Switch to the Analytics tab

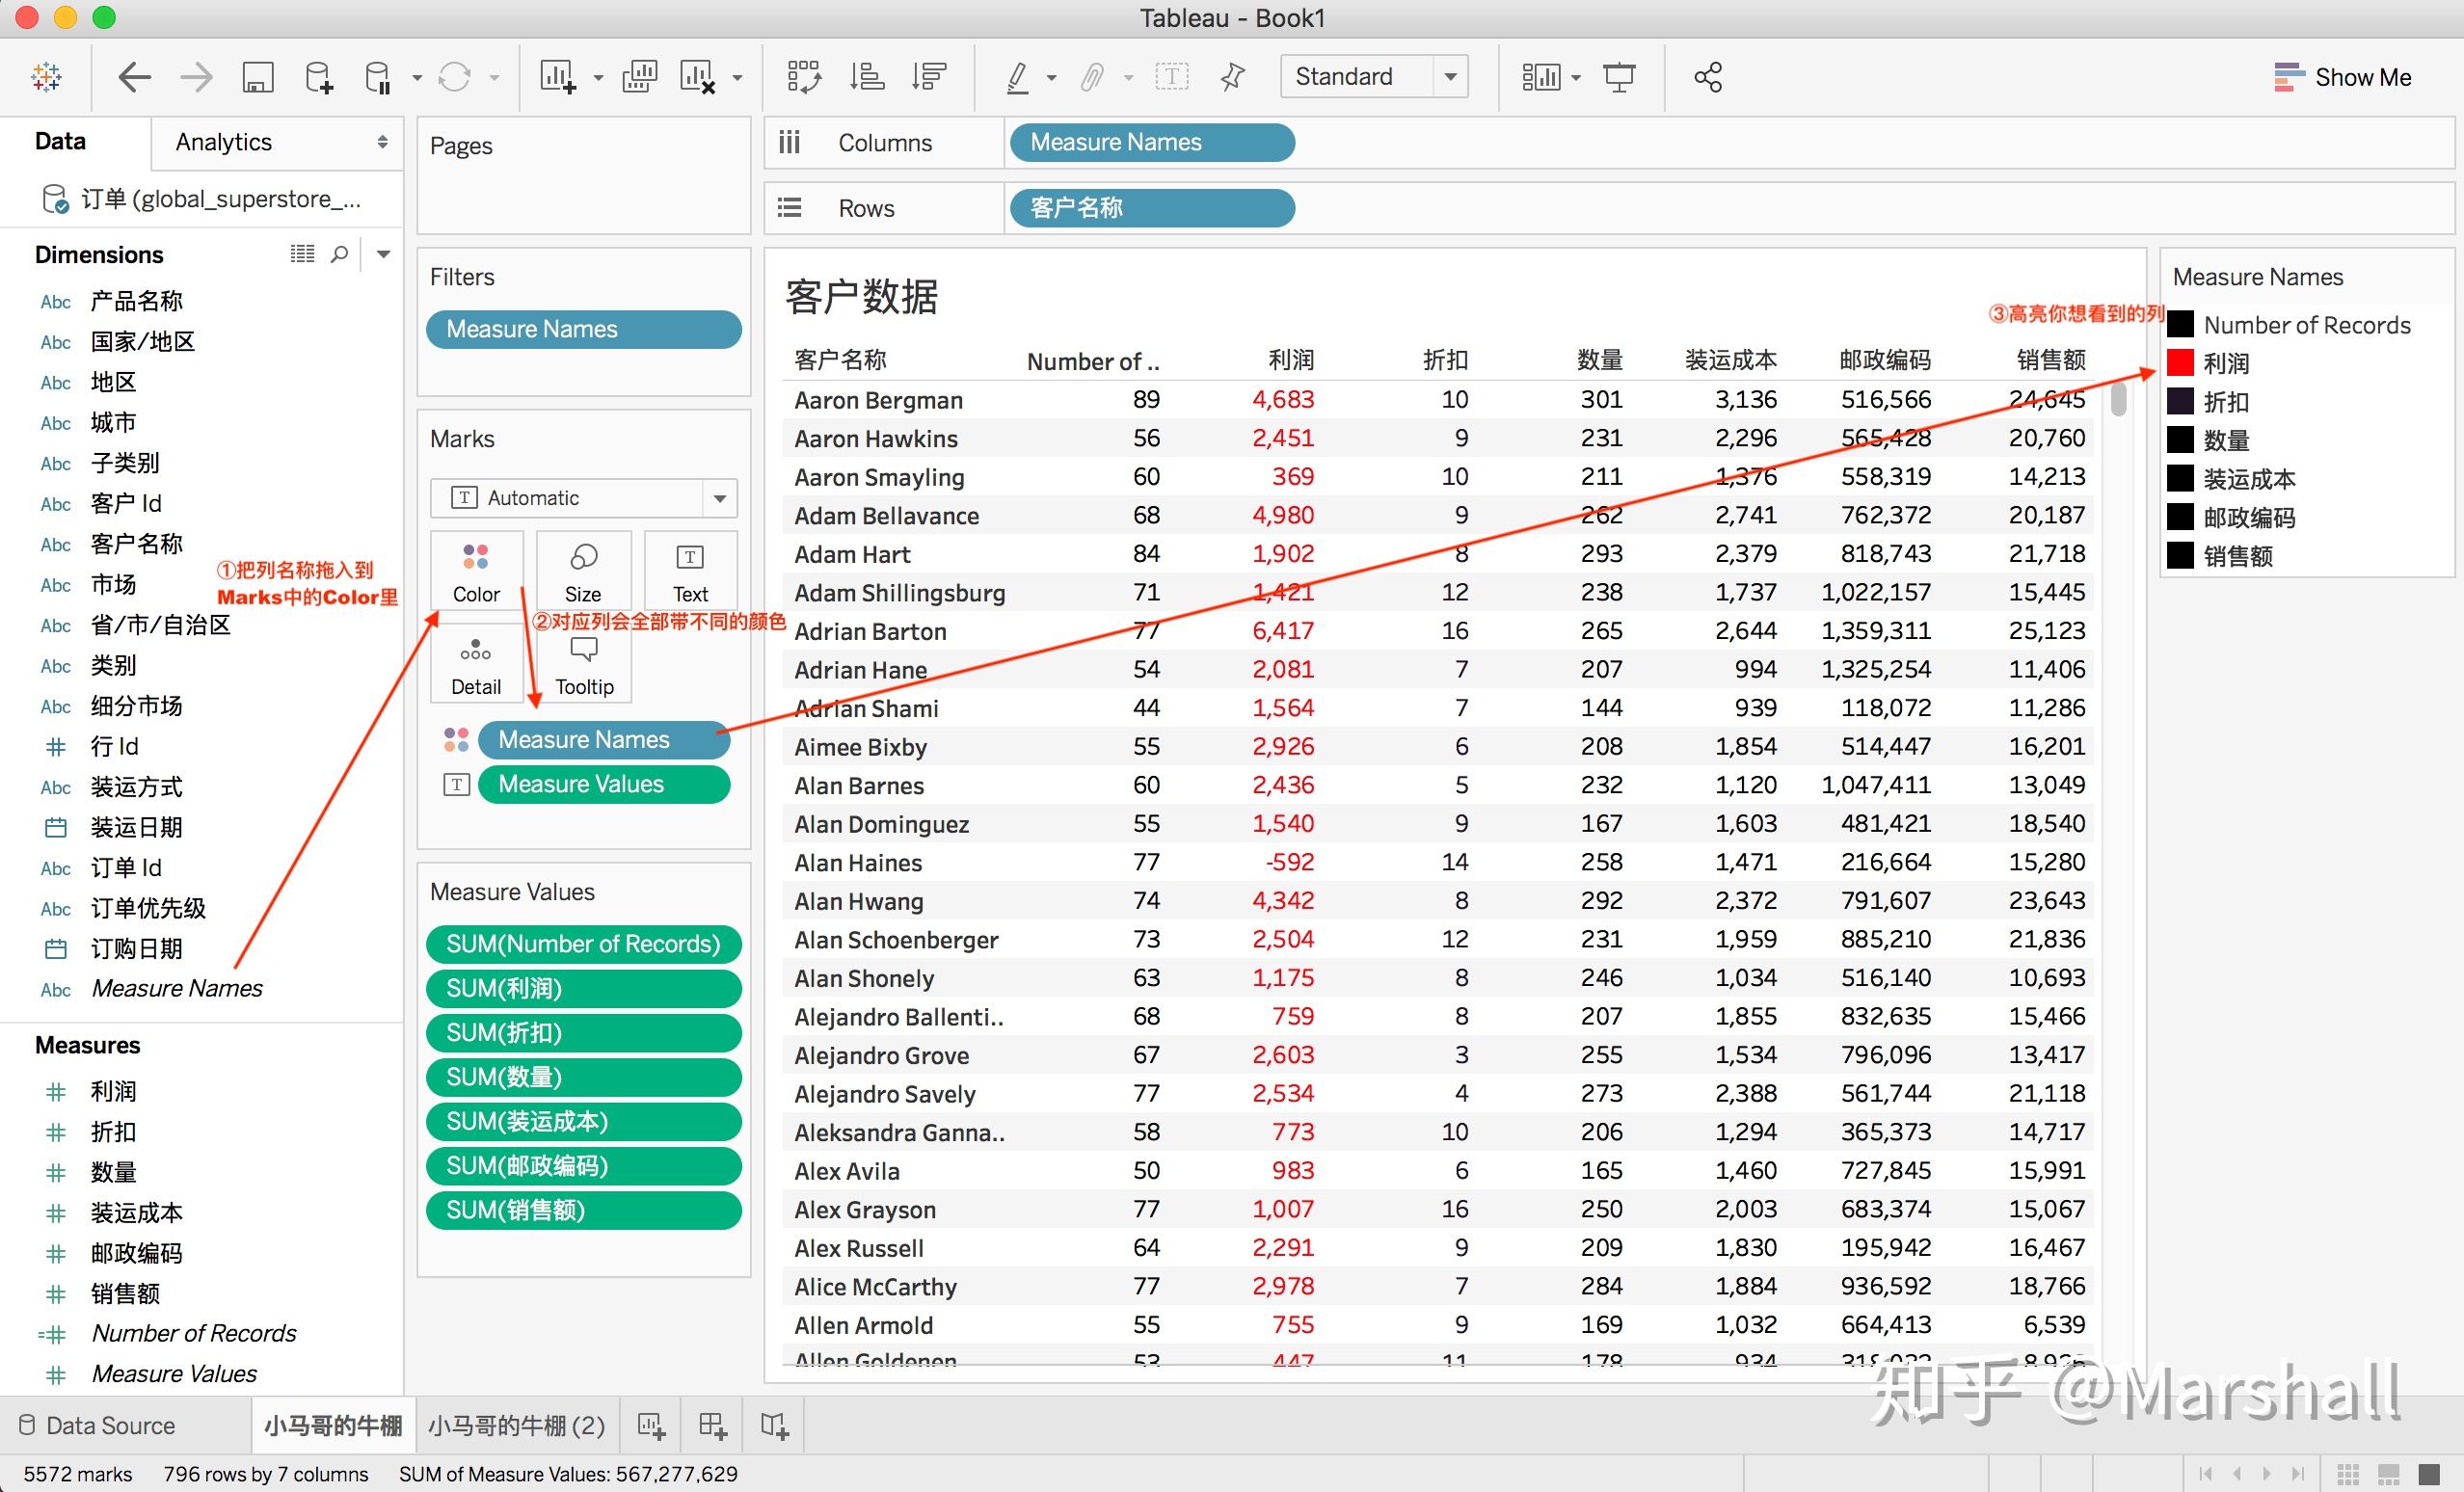click(x=224, y=142)
